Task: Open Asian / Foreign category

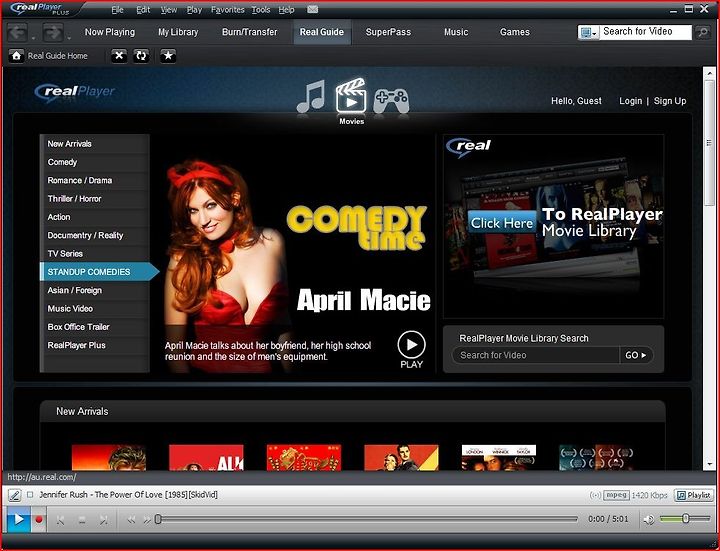Action: [95, 290]
